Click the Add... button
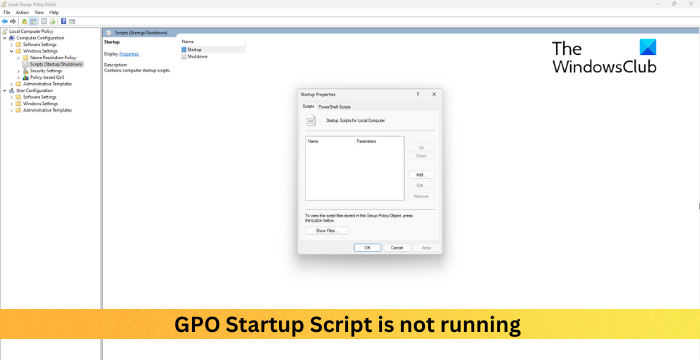The height and width of the screenshot is (360, 700). tap(421, 175)
